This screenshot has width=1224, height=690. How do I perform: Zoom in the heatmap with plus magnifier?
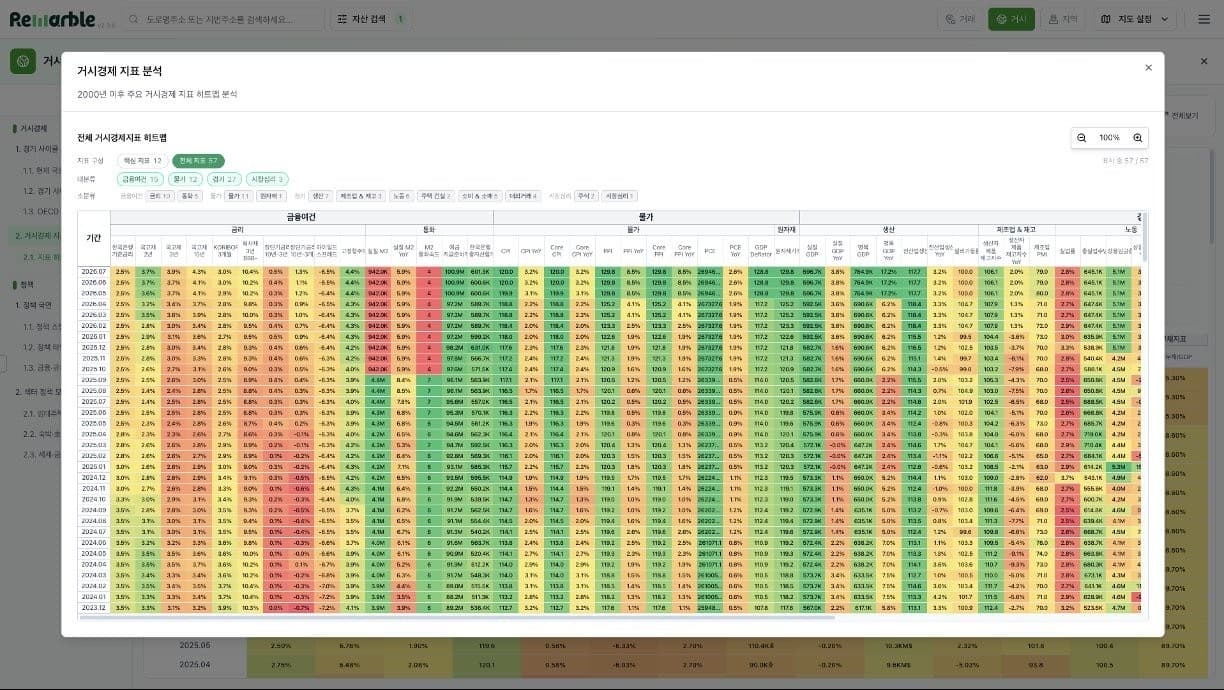click(x=1137, y=137)
